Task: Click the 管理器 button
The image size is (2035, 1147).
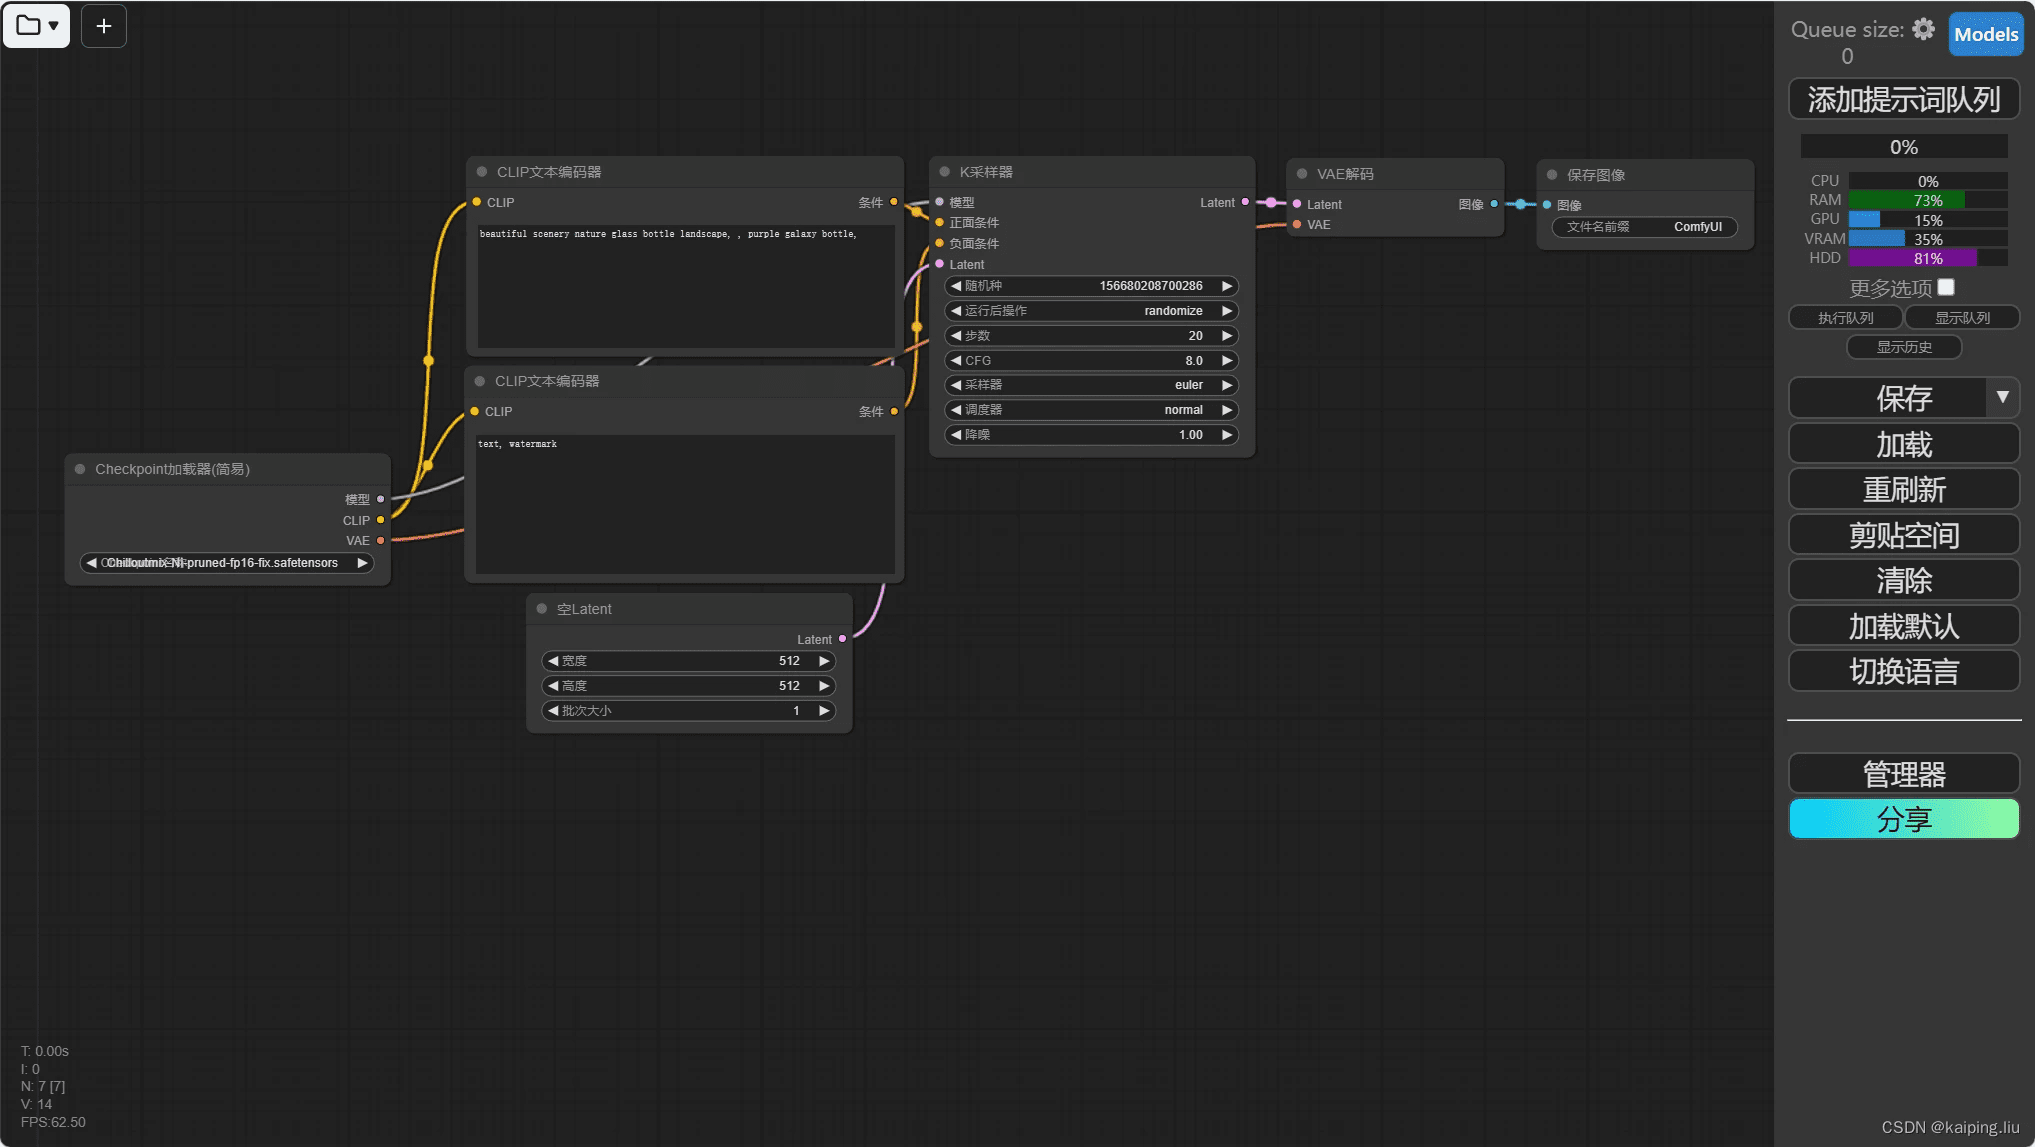Action: coord(1903,774)
